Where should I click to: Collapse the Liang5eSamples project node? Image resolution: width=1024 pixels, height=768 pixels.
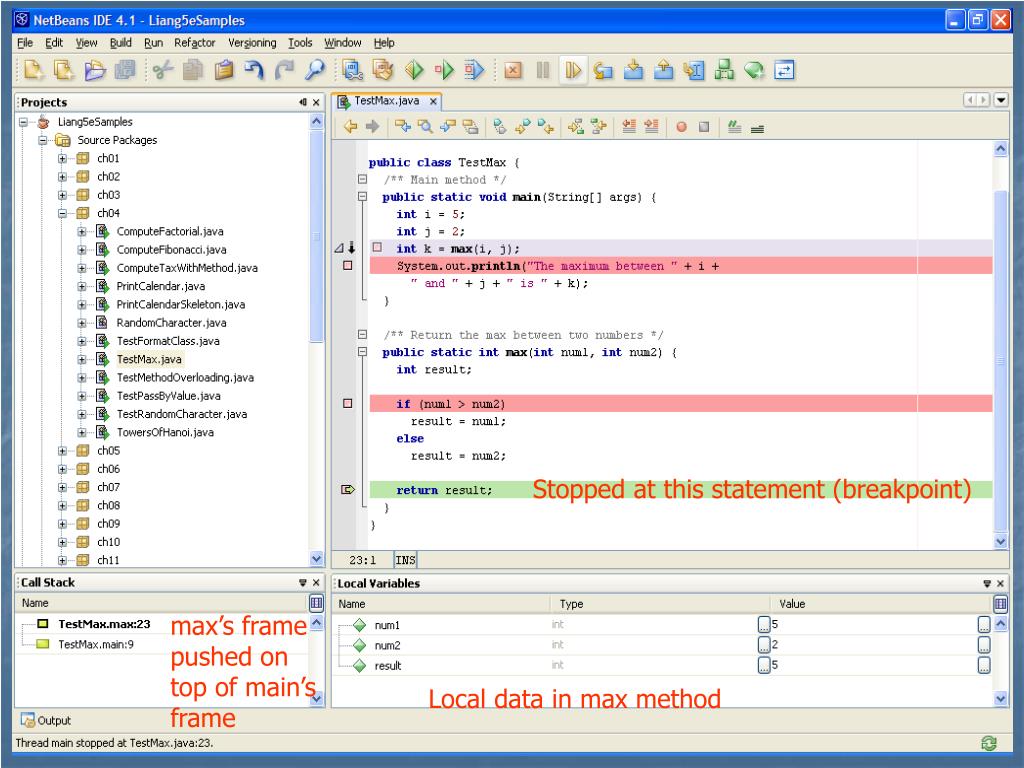click(x=24, y=122)
